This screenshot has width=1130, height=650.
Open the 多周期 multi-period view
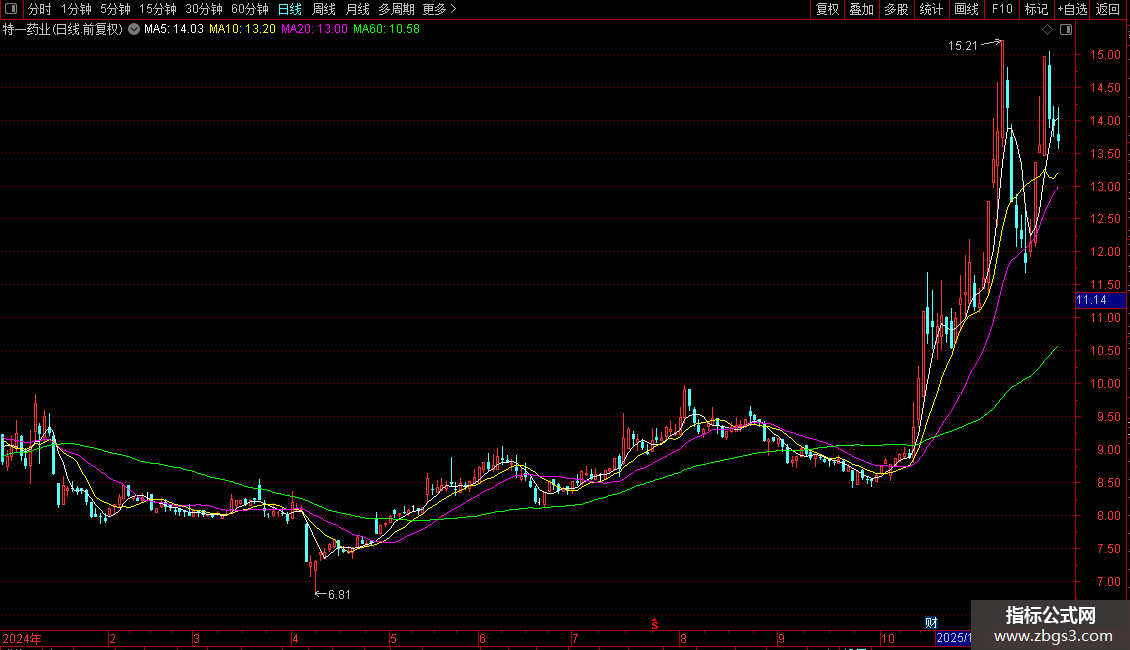(396, 9)
